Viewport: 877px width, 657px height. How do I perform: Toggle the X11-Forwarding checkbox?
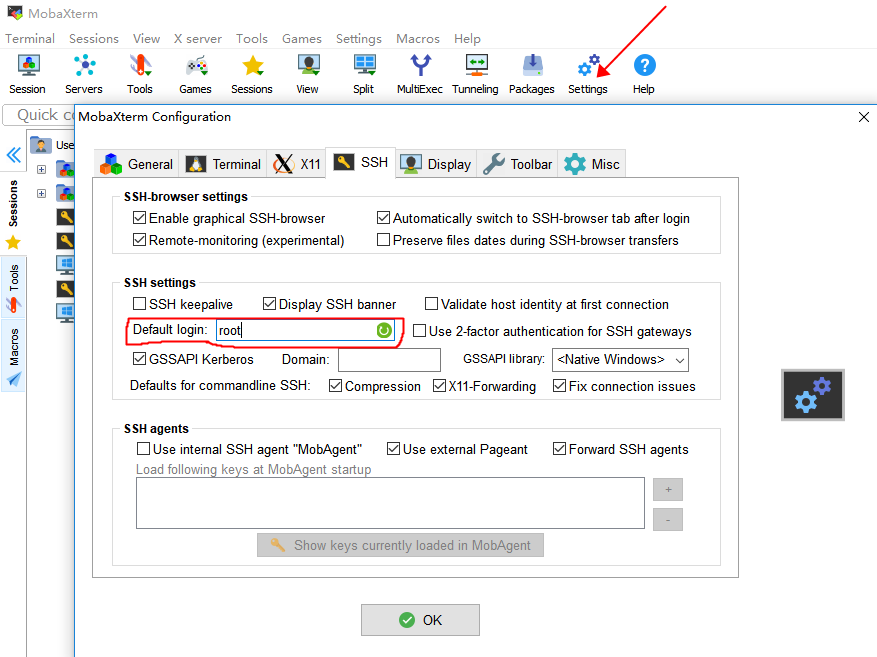pos(439,386)
